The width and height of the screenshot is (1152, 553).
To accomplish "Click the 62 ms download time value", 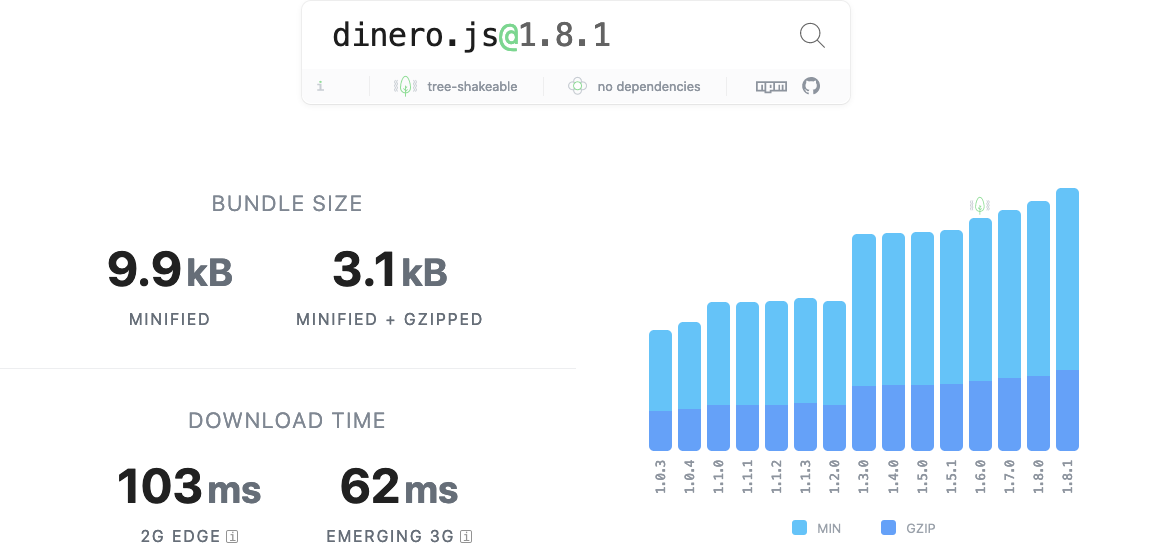I will click(x=399, y=487).
